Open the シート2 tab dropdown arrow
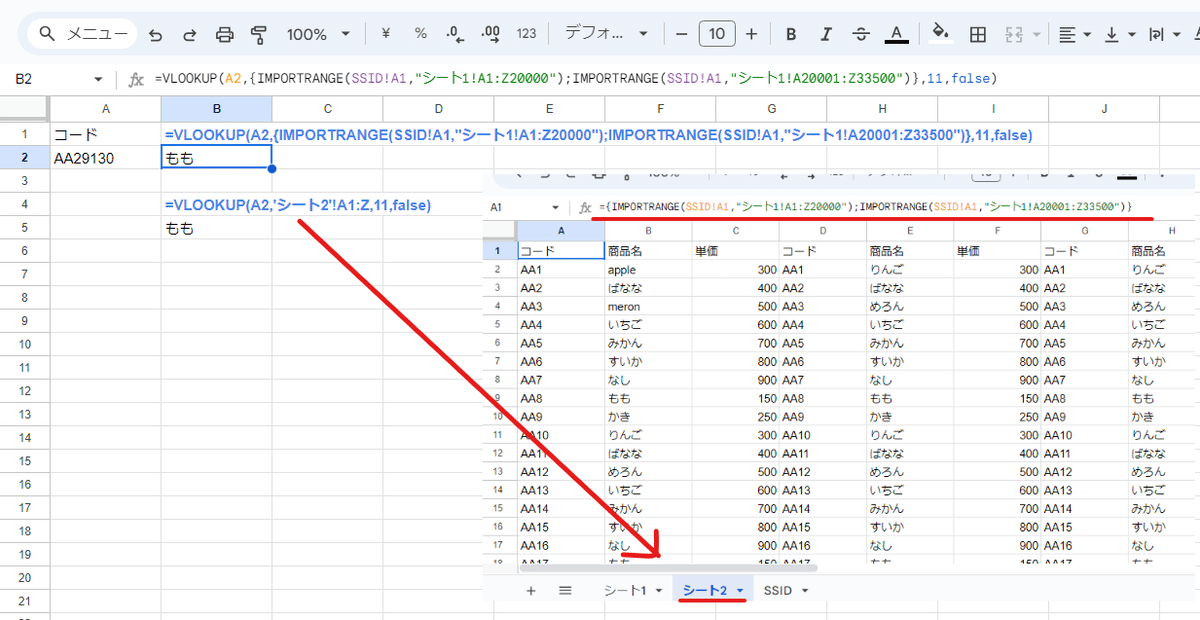The width and height of the screenshot is (1200, 620). click(x=739, y=591)
